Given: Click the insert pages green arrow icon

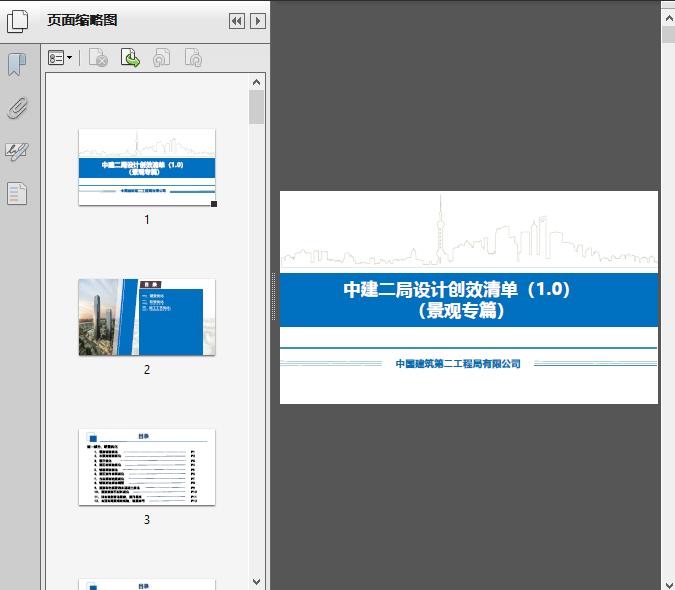Looking at the screenshot, I should 130,58.
